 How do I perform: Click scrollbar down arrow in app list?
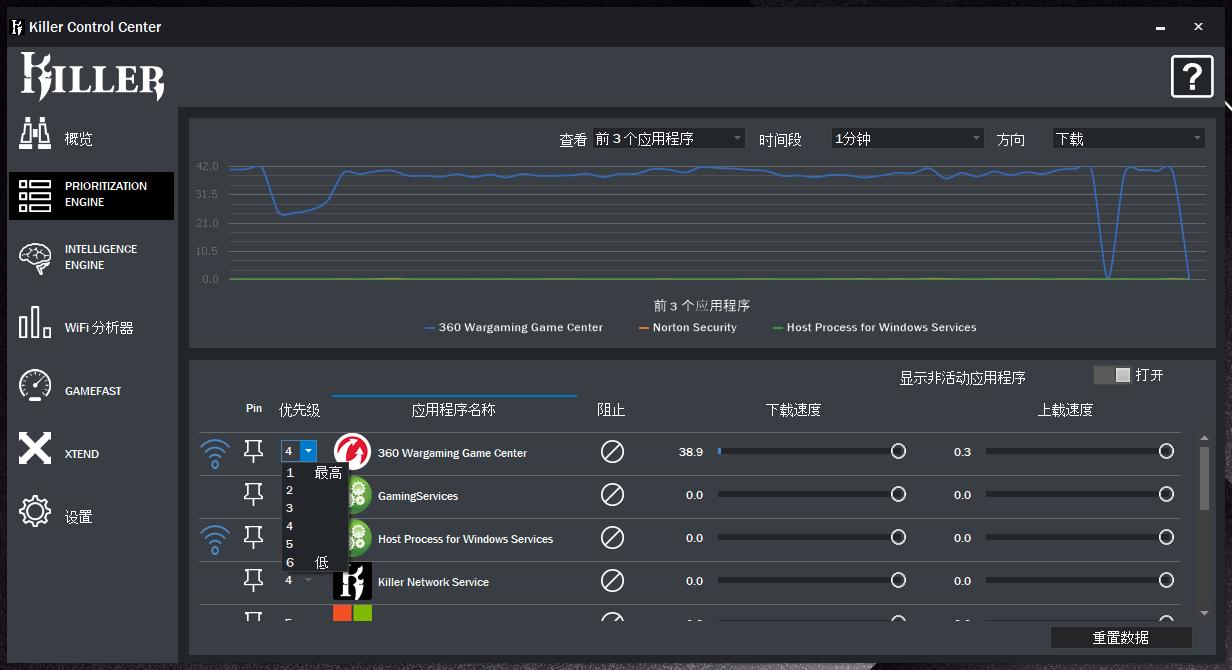(1204, 613)
